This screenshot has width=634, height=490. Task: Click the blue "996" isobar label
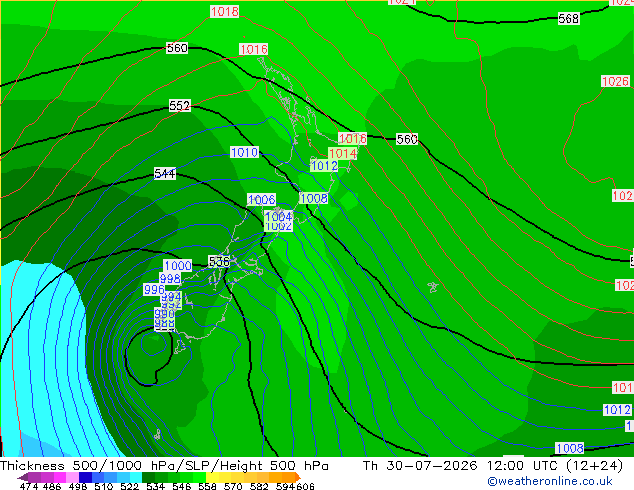[154, 289]
